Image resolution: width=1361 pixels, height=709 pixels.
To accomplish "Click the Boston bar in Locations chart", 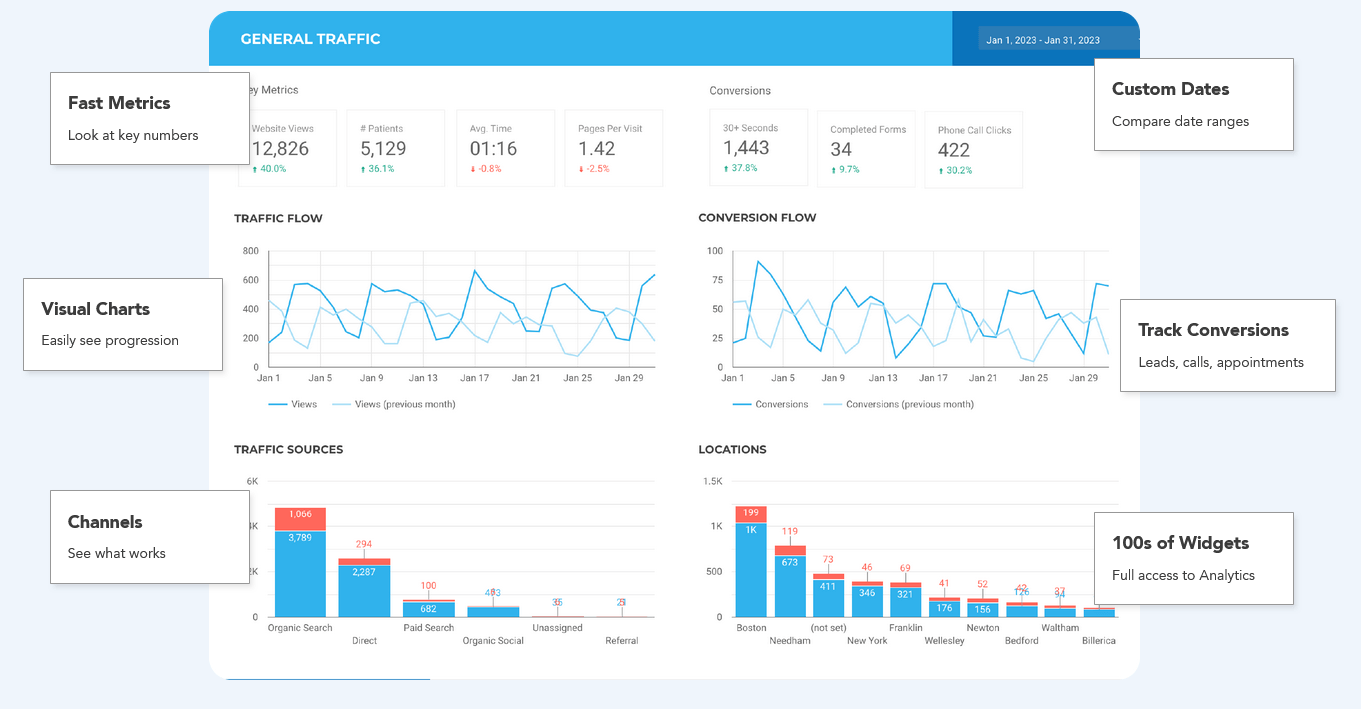I will click(751, 570).
